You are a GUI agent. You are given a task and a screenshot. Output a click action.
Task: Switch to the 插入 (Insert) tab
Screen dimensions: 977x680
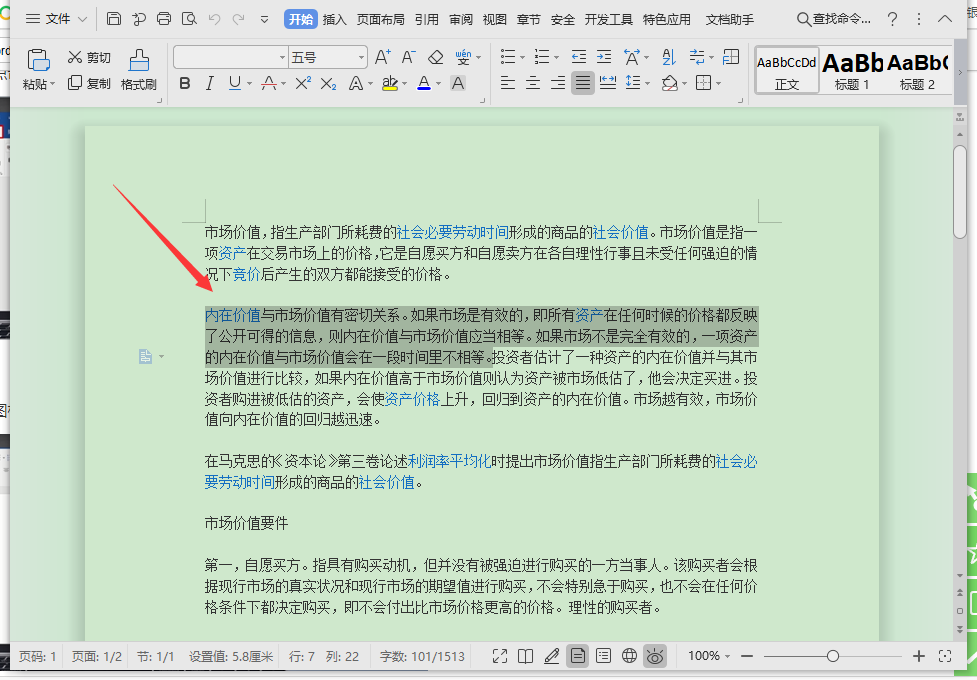coord(334,19)
